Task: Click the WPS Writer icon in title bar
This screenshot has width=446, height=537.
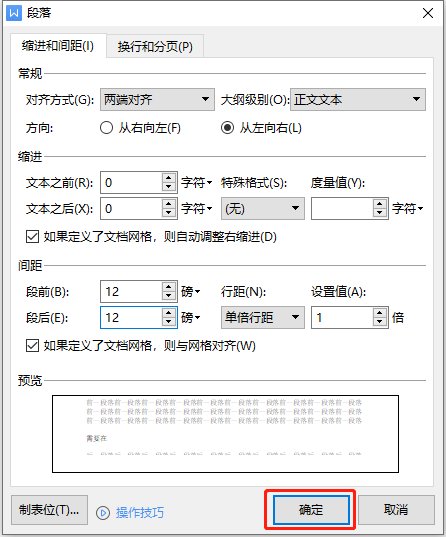Action: tap(14, 13)
